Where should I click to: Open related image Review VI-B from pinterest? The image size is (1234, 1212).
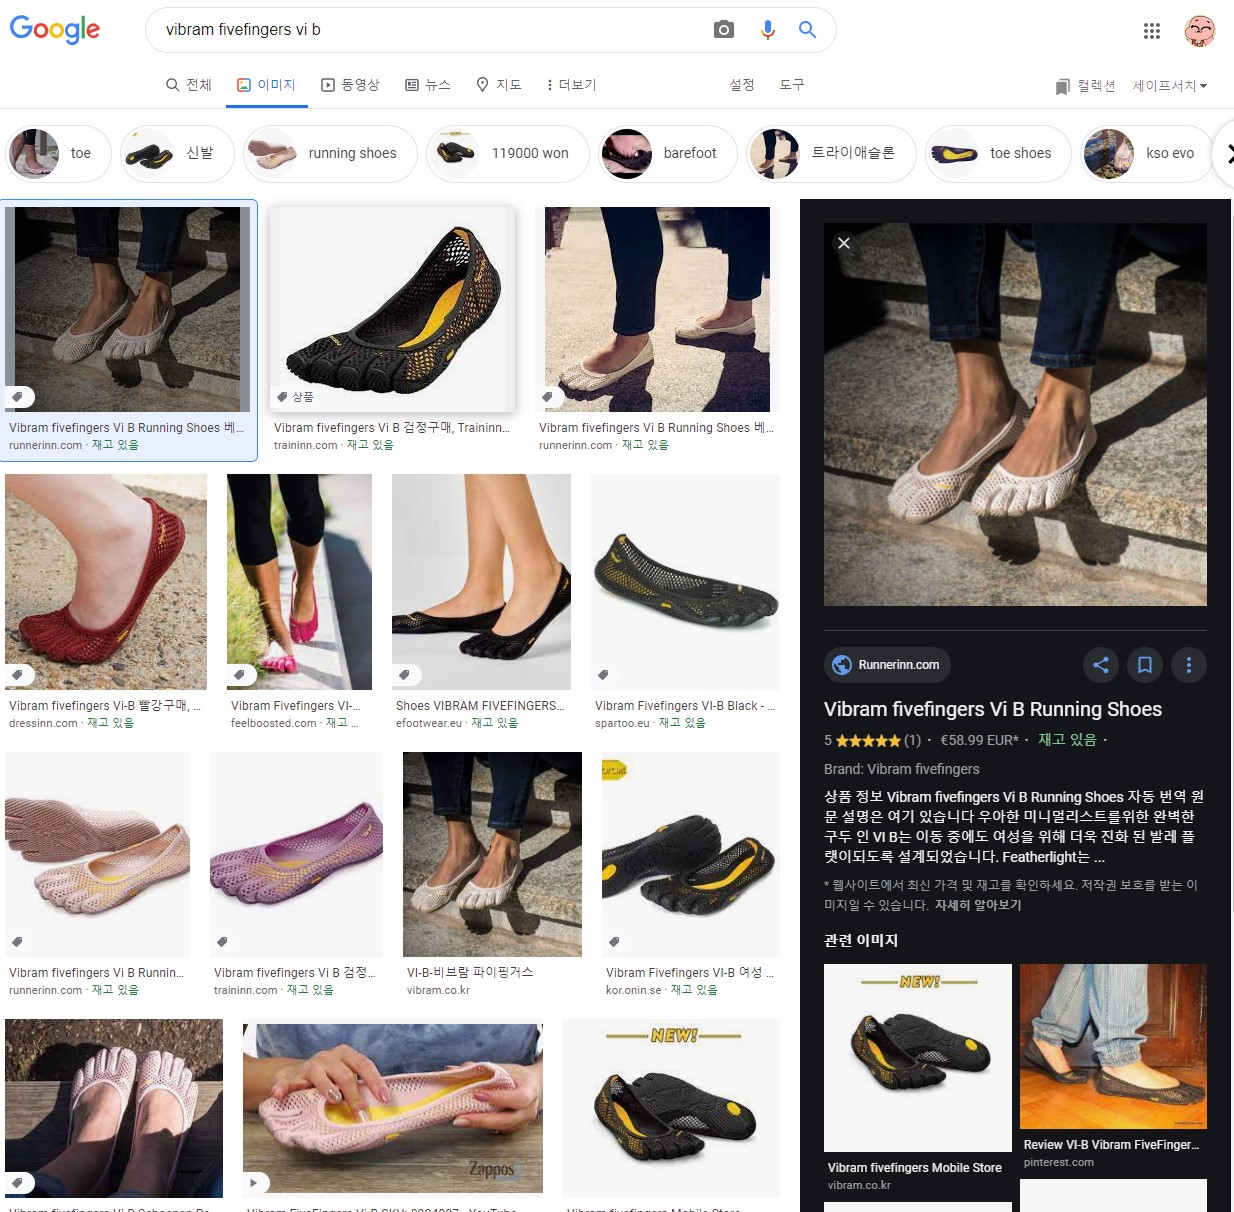tap(1113, 1046)
